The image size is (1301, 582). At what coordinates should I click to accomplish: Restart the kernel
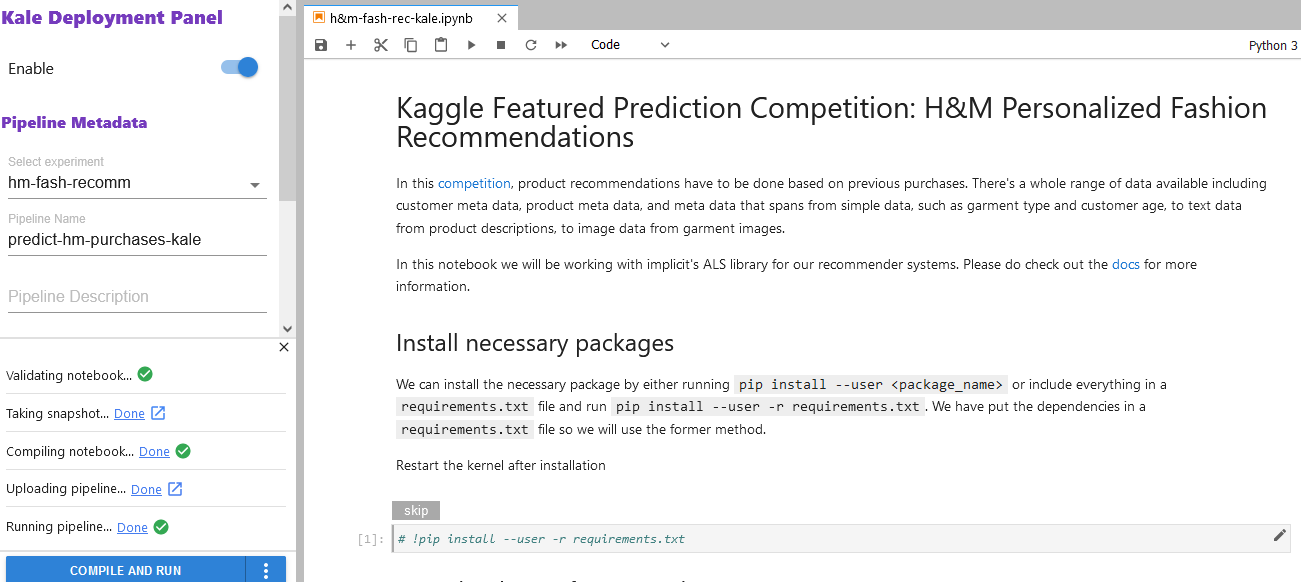click(x=531, y=45)
